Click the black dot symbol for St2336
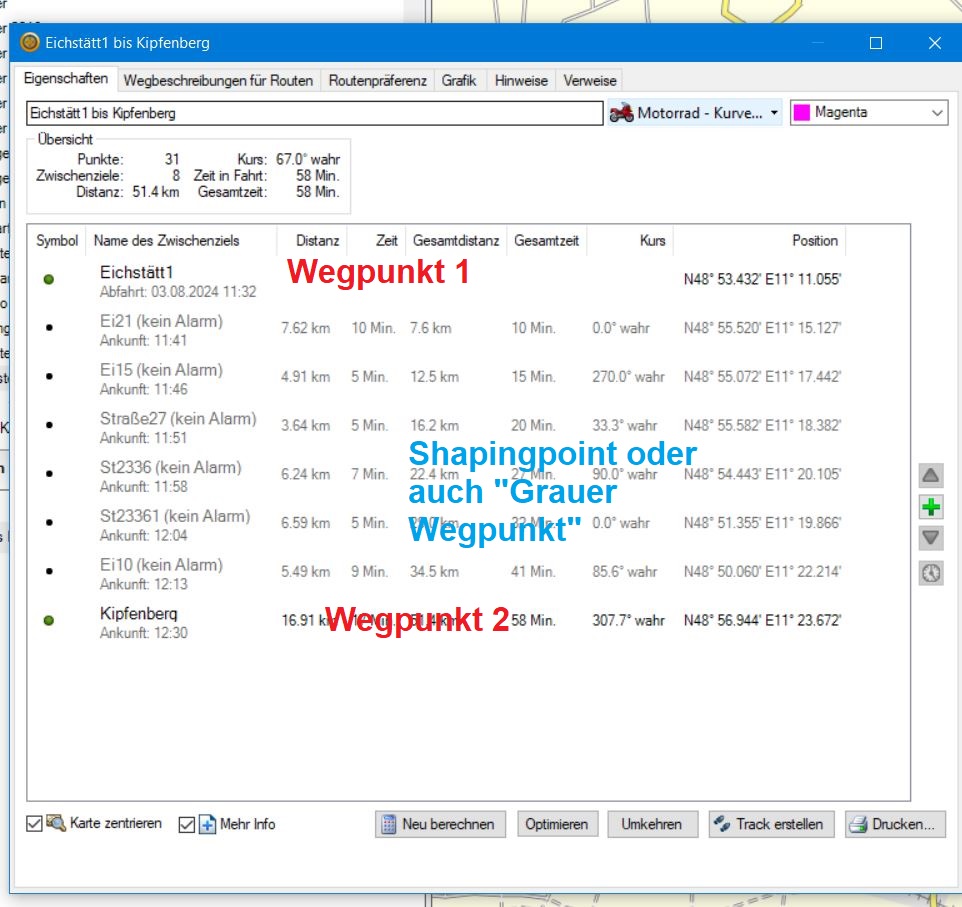962x907 pixels. 49,474
